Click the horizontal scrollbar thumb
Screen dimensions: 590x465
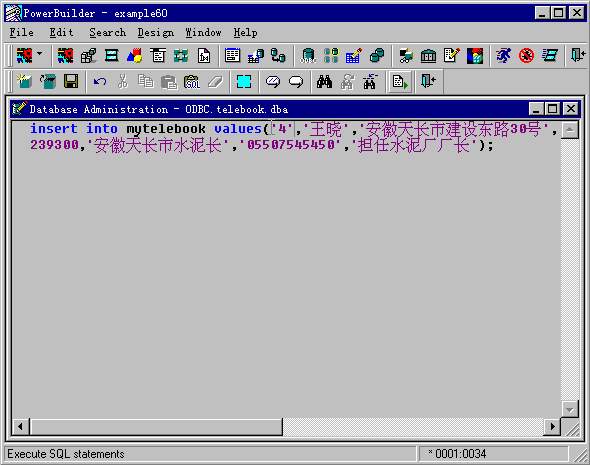(x=156, y=427)
